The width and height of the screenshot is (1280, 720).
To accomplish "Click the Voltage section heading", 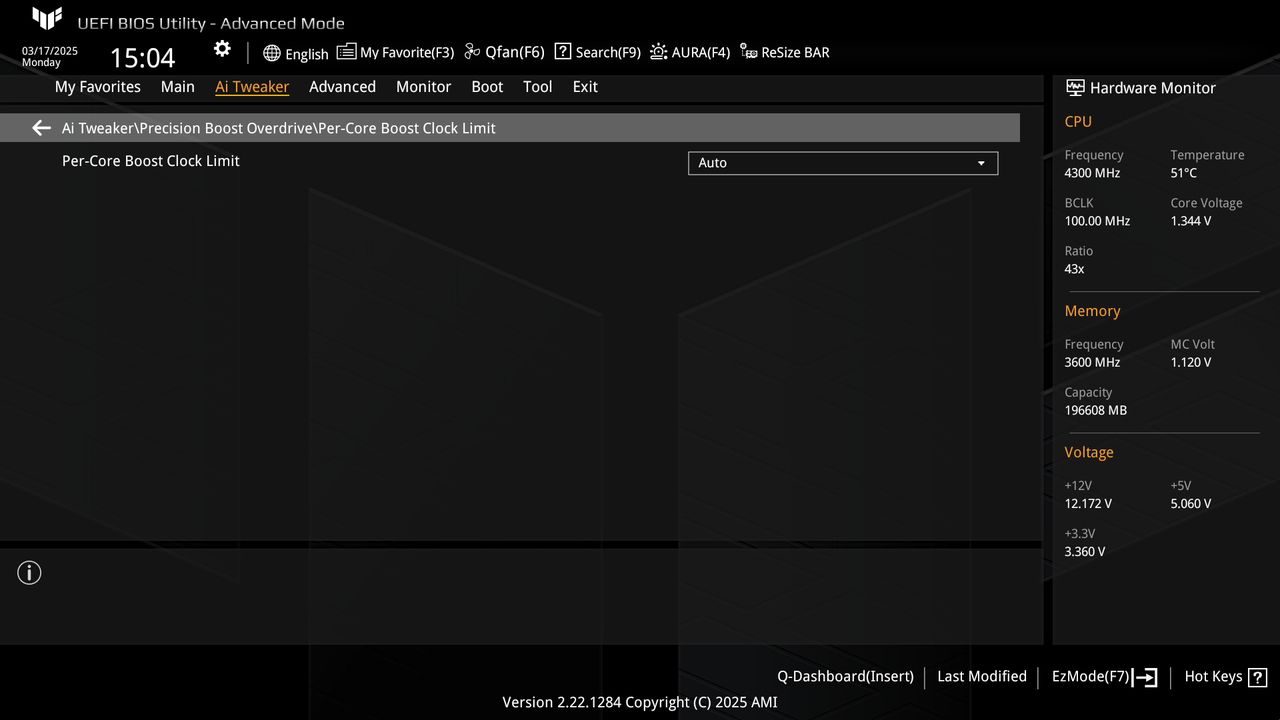I will tap(1089, 452).
